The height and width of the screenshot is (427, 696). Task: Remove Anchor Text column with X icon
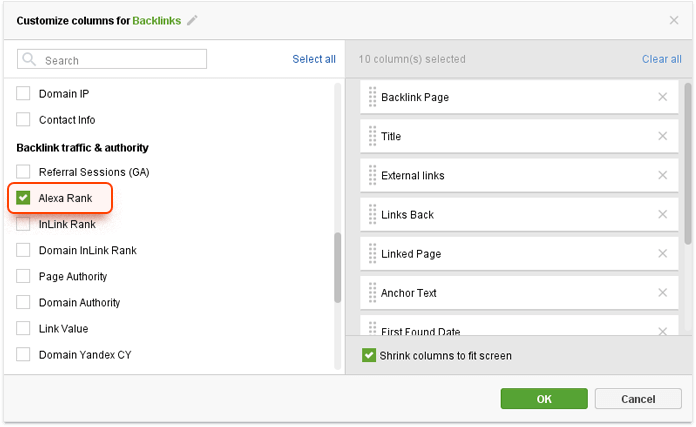click(x=662, y=293)
